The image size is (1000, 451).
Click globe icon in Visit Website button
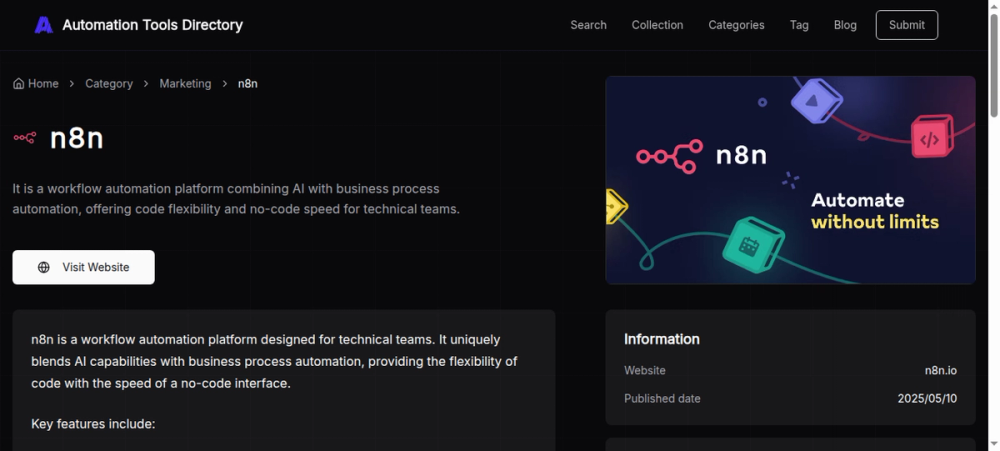tap(43, 267)
